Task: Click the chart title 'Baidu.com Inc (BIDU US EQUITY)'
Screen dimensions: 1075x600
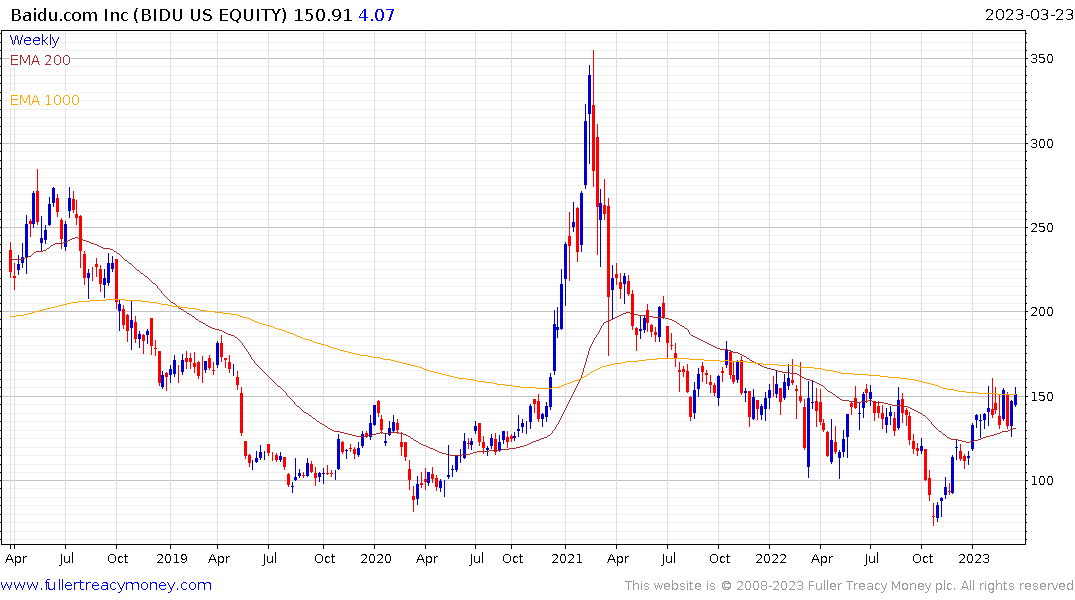Action: click(149, 15)
